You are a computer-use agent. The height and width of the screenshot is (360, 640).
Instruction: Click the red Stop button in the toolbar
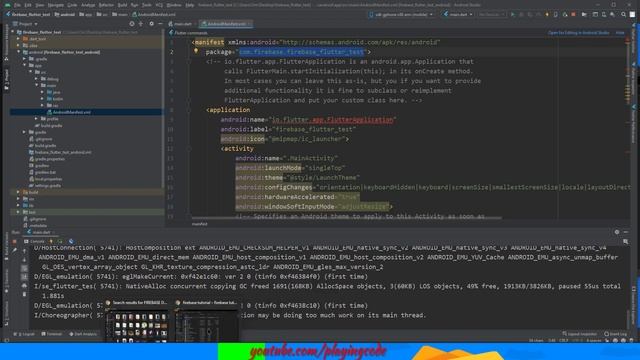point(573,14)
